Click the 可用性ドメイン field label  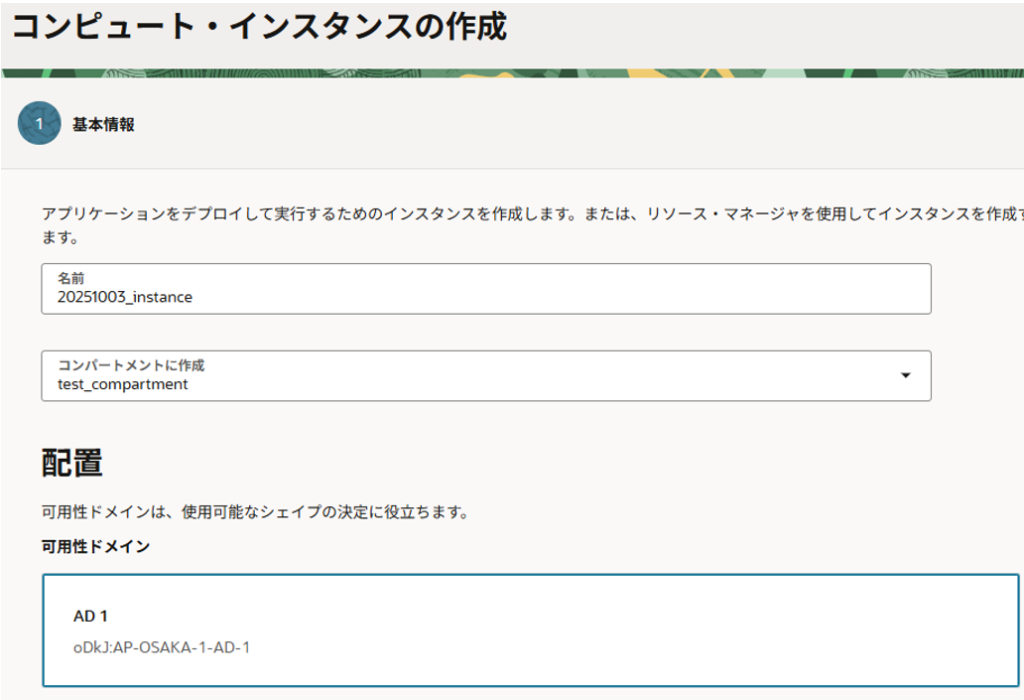click(x=96, y=546)
